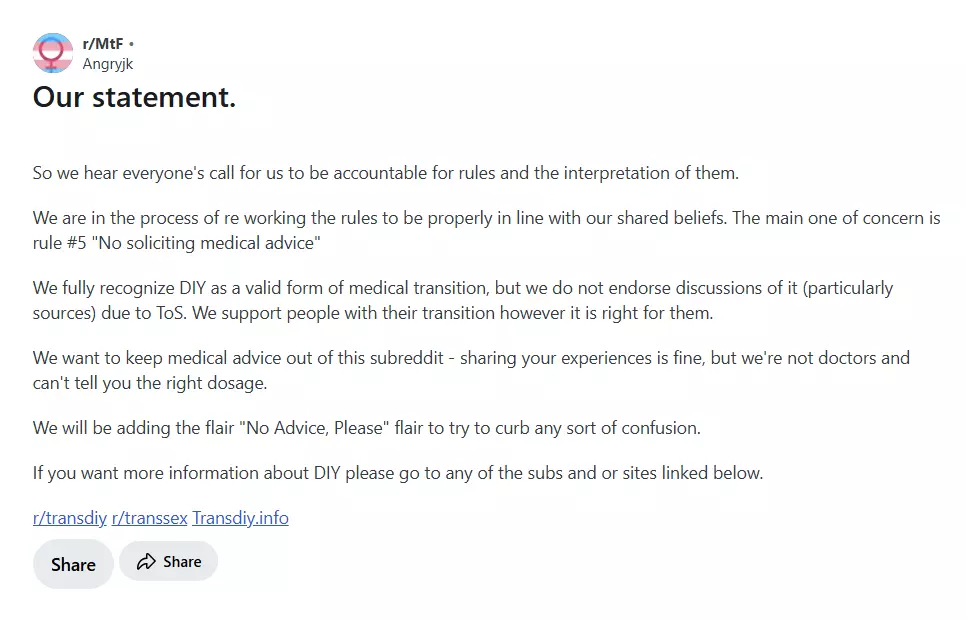This screenshot has width=967, height=620.
Task: Follow the r/transdiy link
Action: [70, 518]
